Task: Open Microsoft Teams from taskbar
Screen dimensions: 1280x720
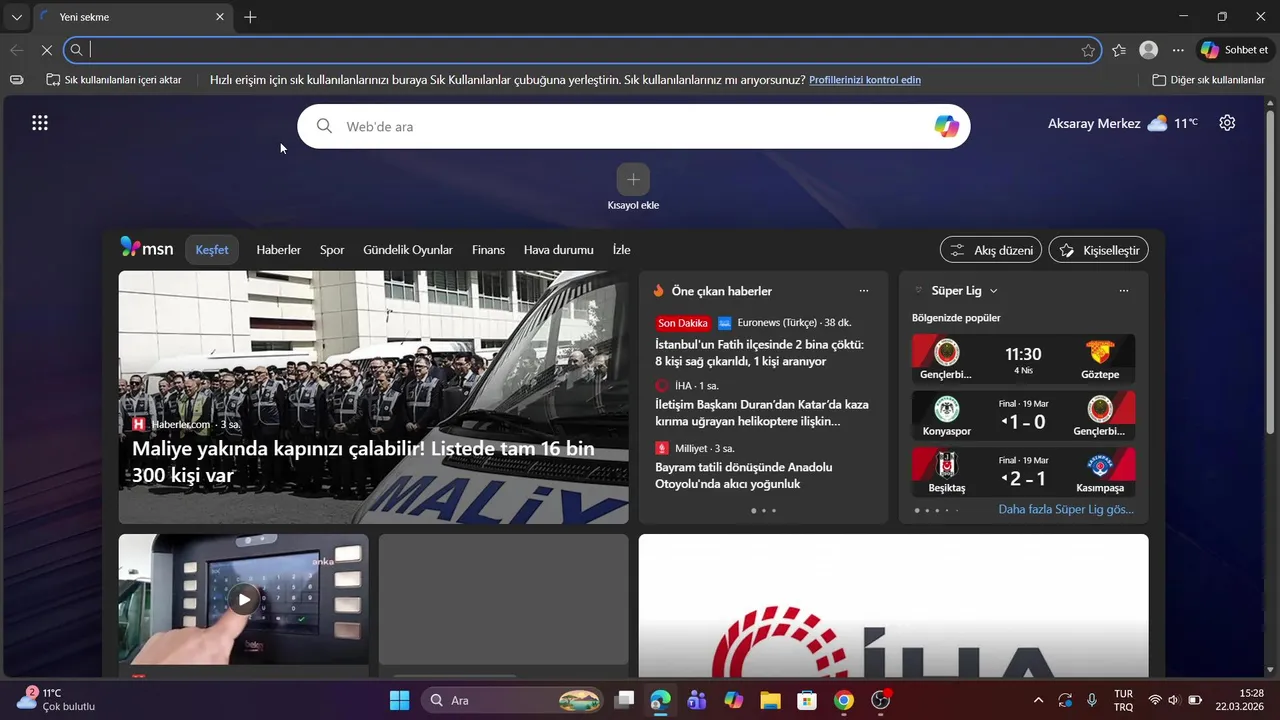Action: point(697,700)
